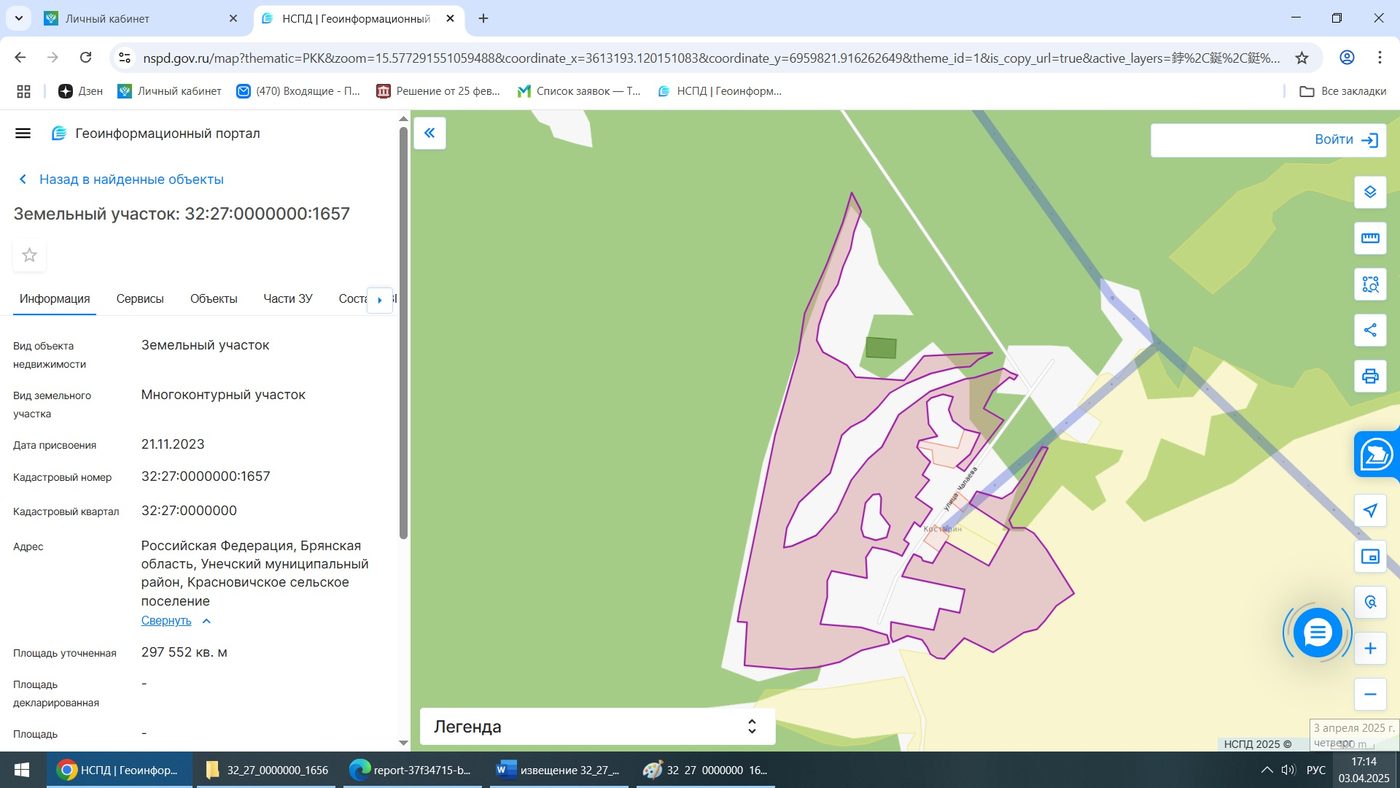Print the map
Image resolution: width=1400 pixels, height=788 pixels.
(x=1370, y=376)
